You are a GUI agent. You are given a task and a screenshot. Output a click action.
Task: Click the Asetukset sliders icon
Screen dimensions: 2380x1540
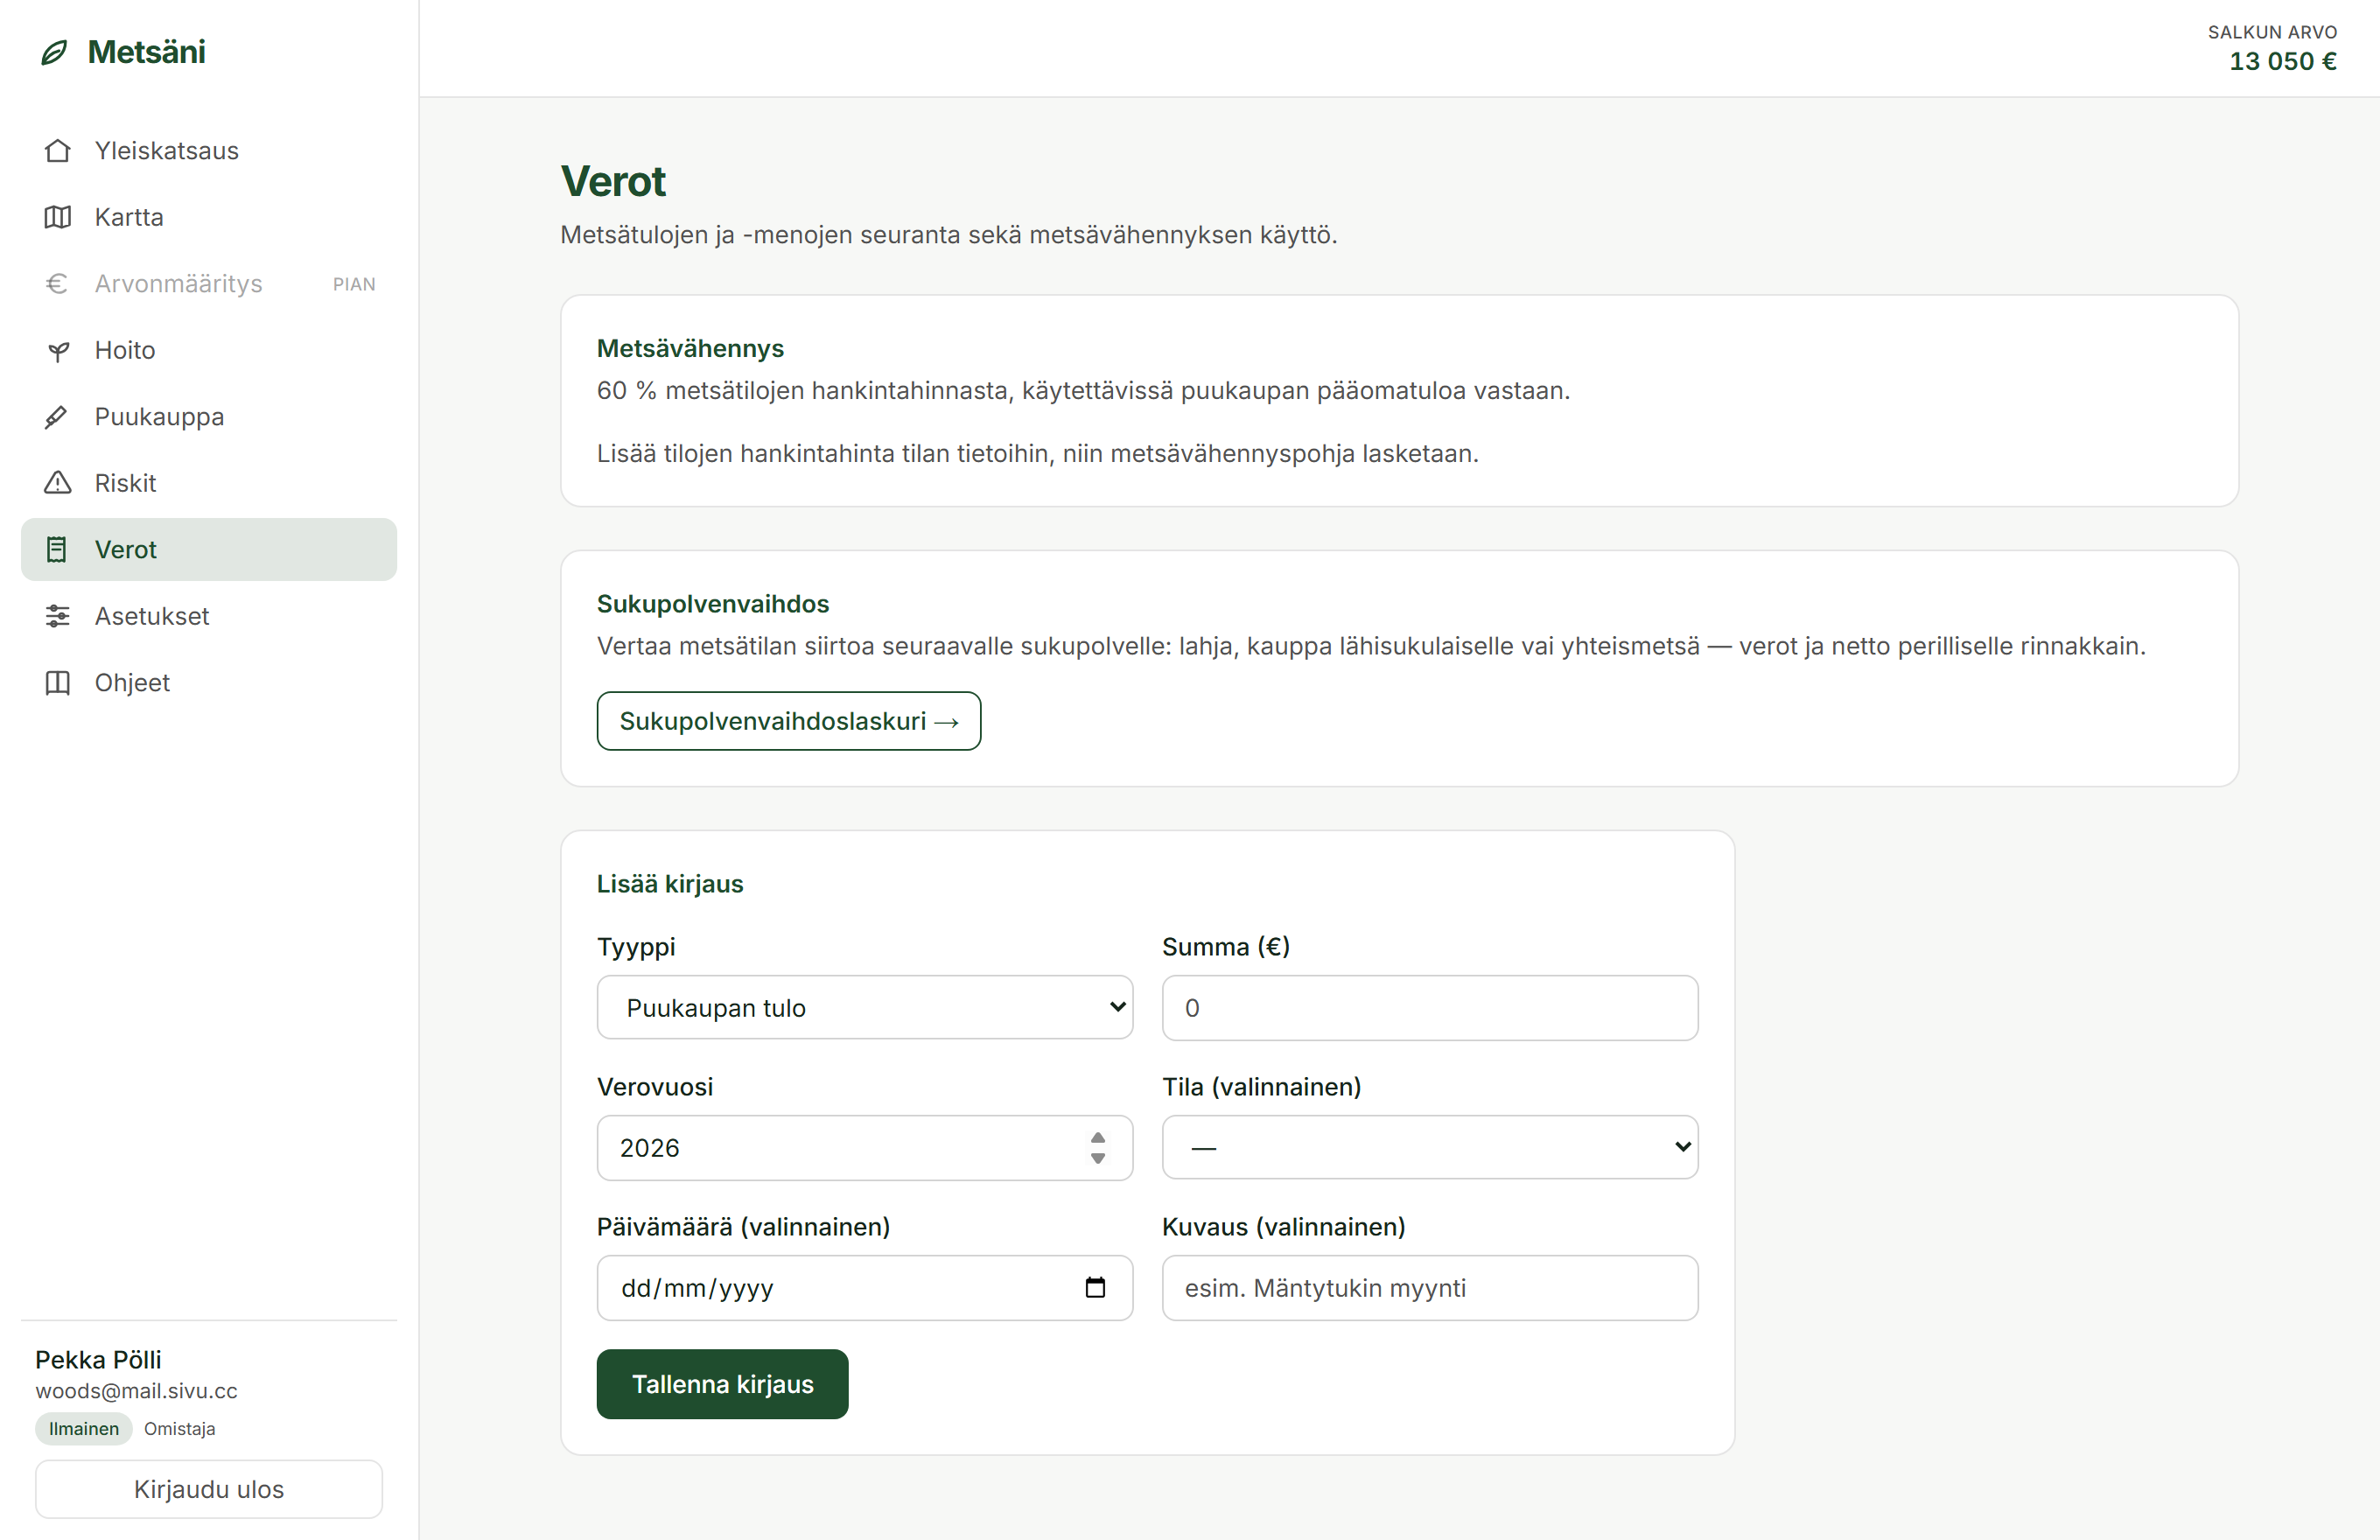58,616
